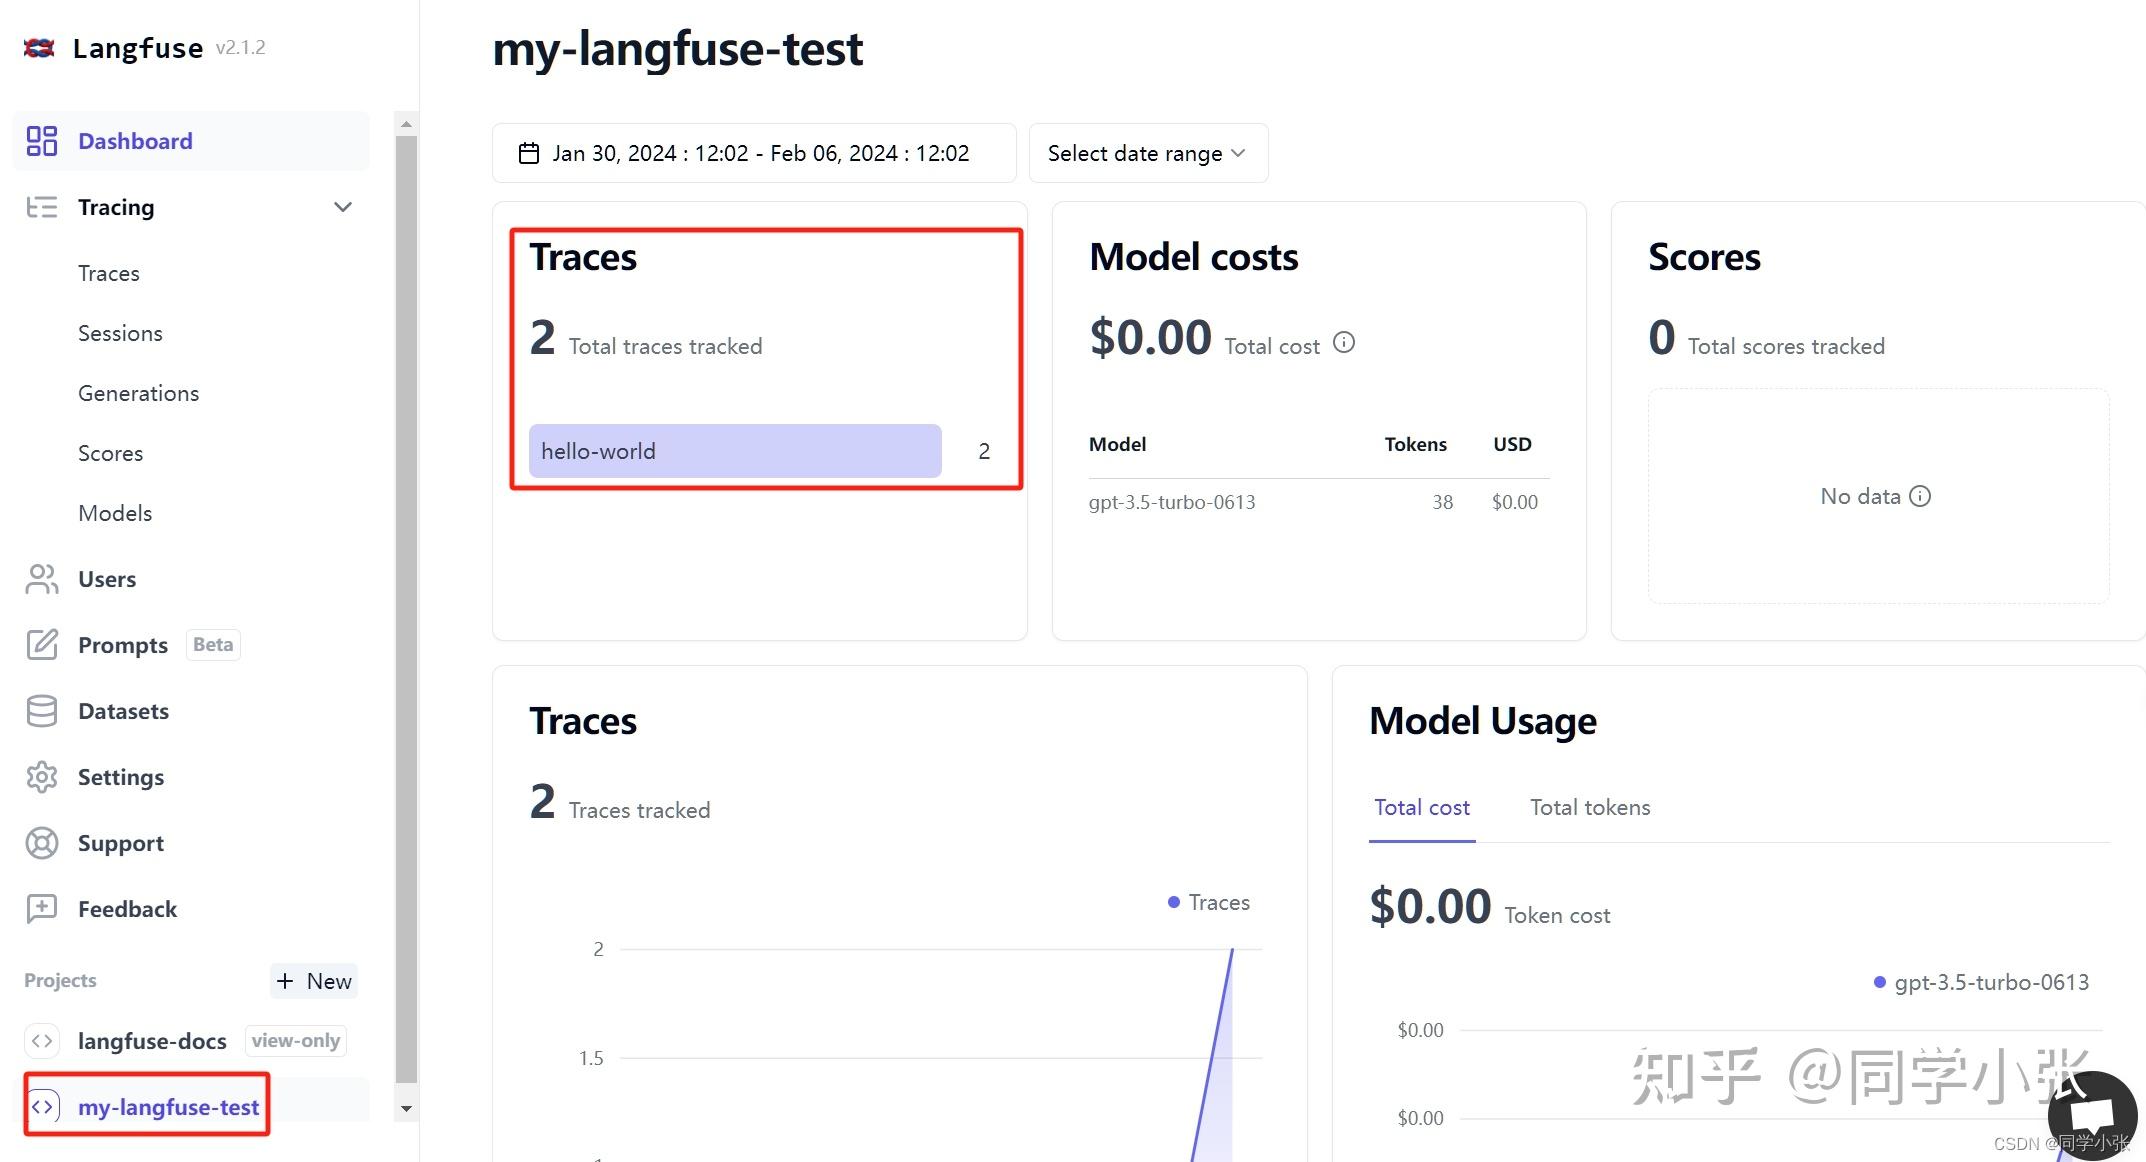Viewport: 2146px width, 1162px height.
Task: Click the info icon next to No data
Action: [1920, 496]
